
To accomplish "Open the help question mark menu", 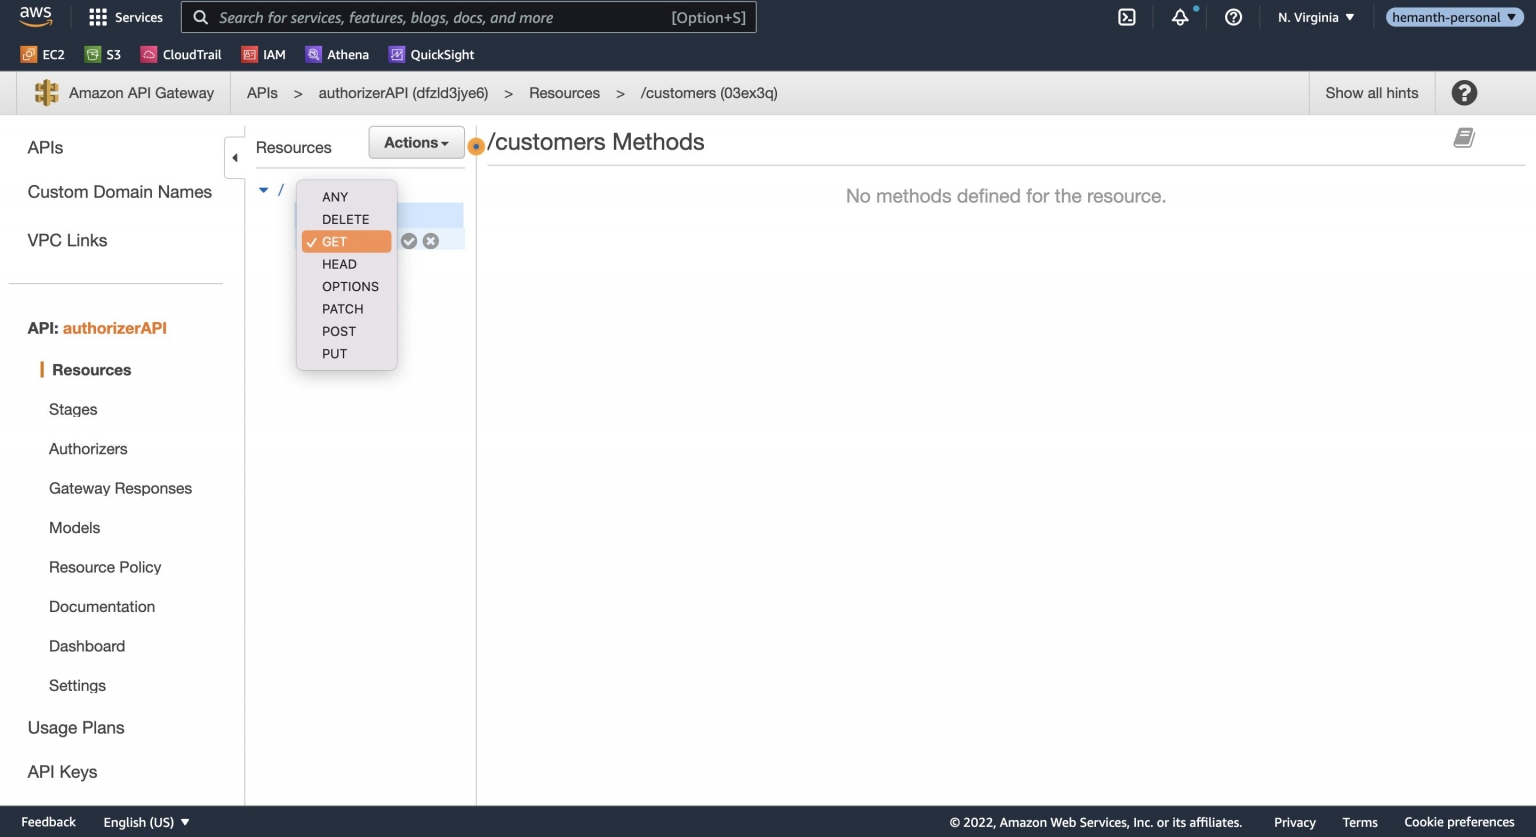I will (1233, 17).
